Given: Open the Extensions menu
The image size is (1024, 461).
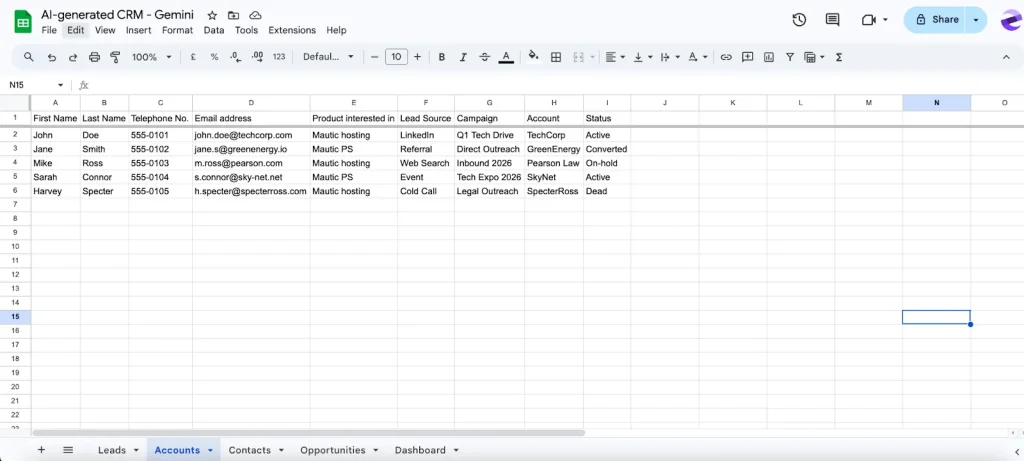Looking at the screenshot, I should [x=292, y=30].
